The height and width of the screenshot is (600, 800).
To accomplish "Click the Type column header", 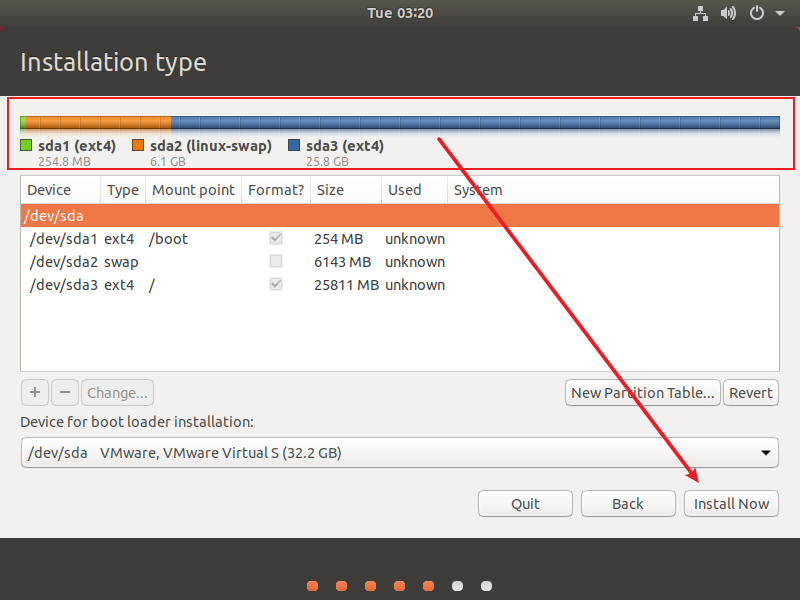I will (x=123, y=190).
